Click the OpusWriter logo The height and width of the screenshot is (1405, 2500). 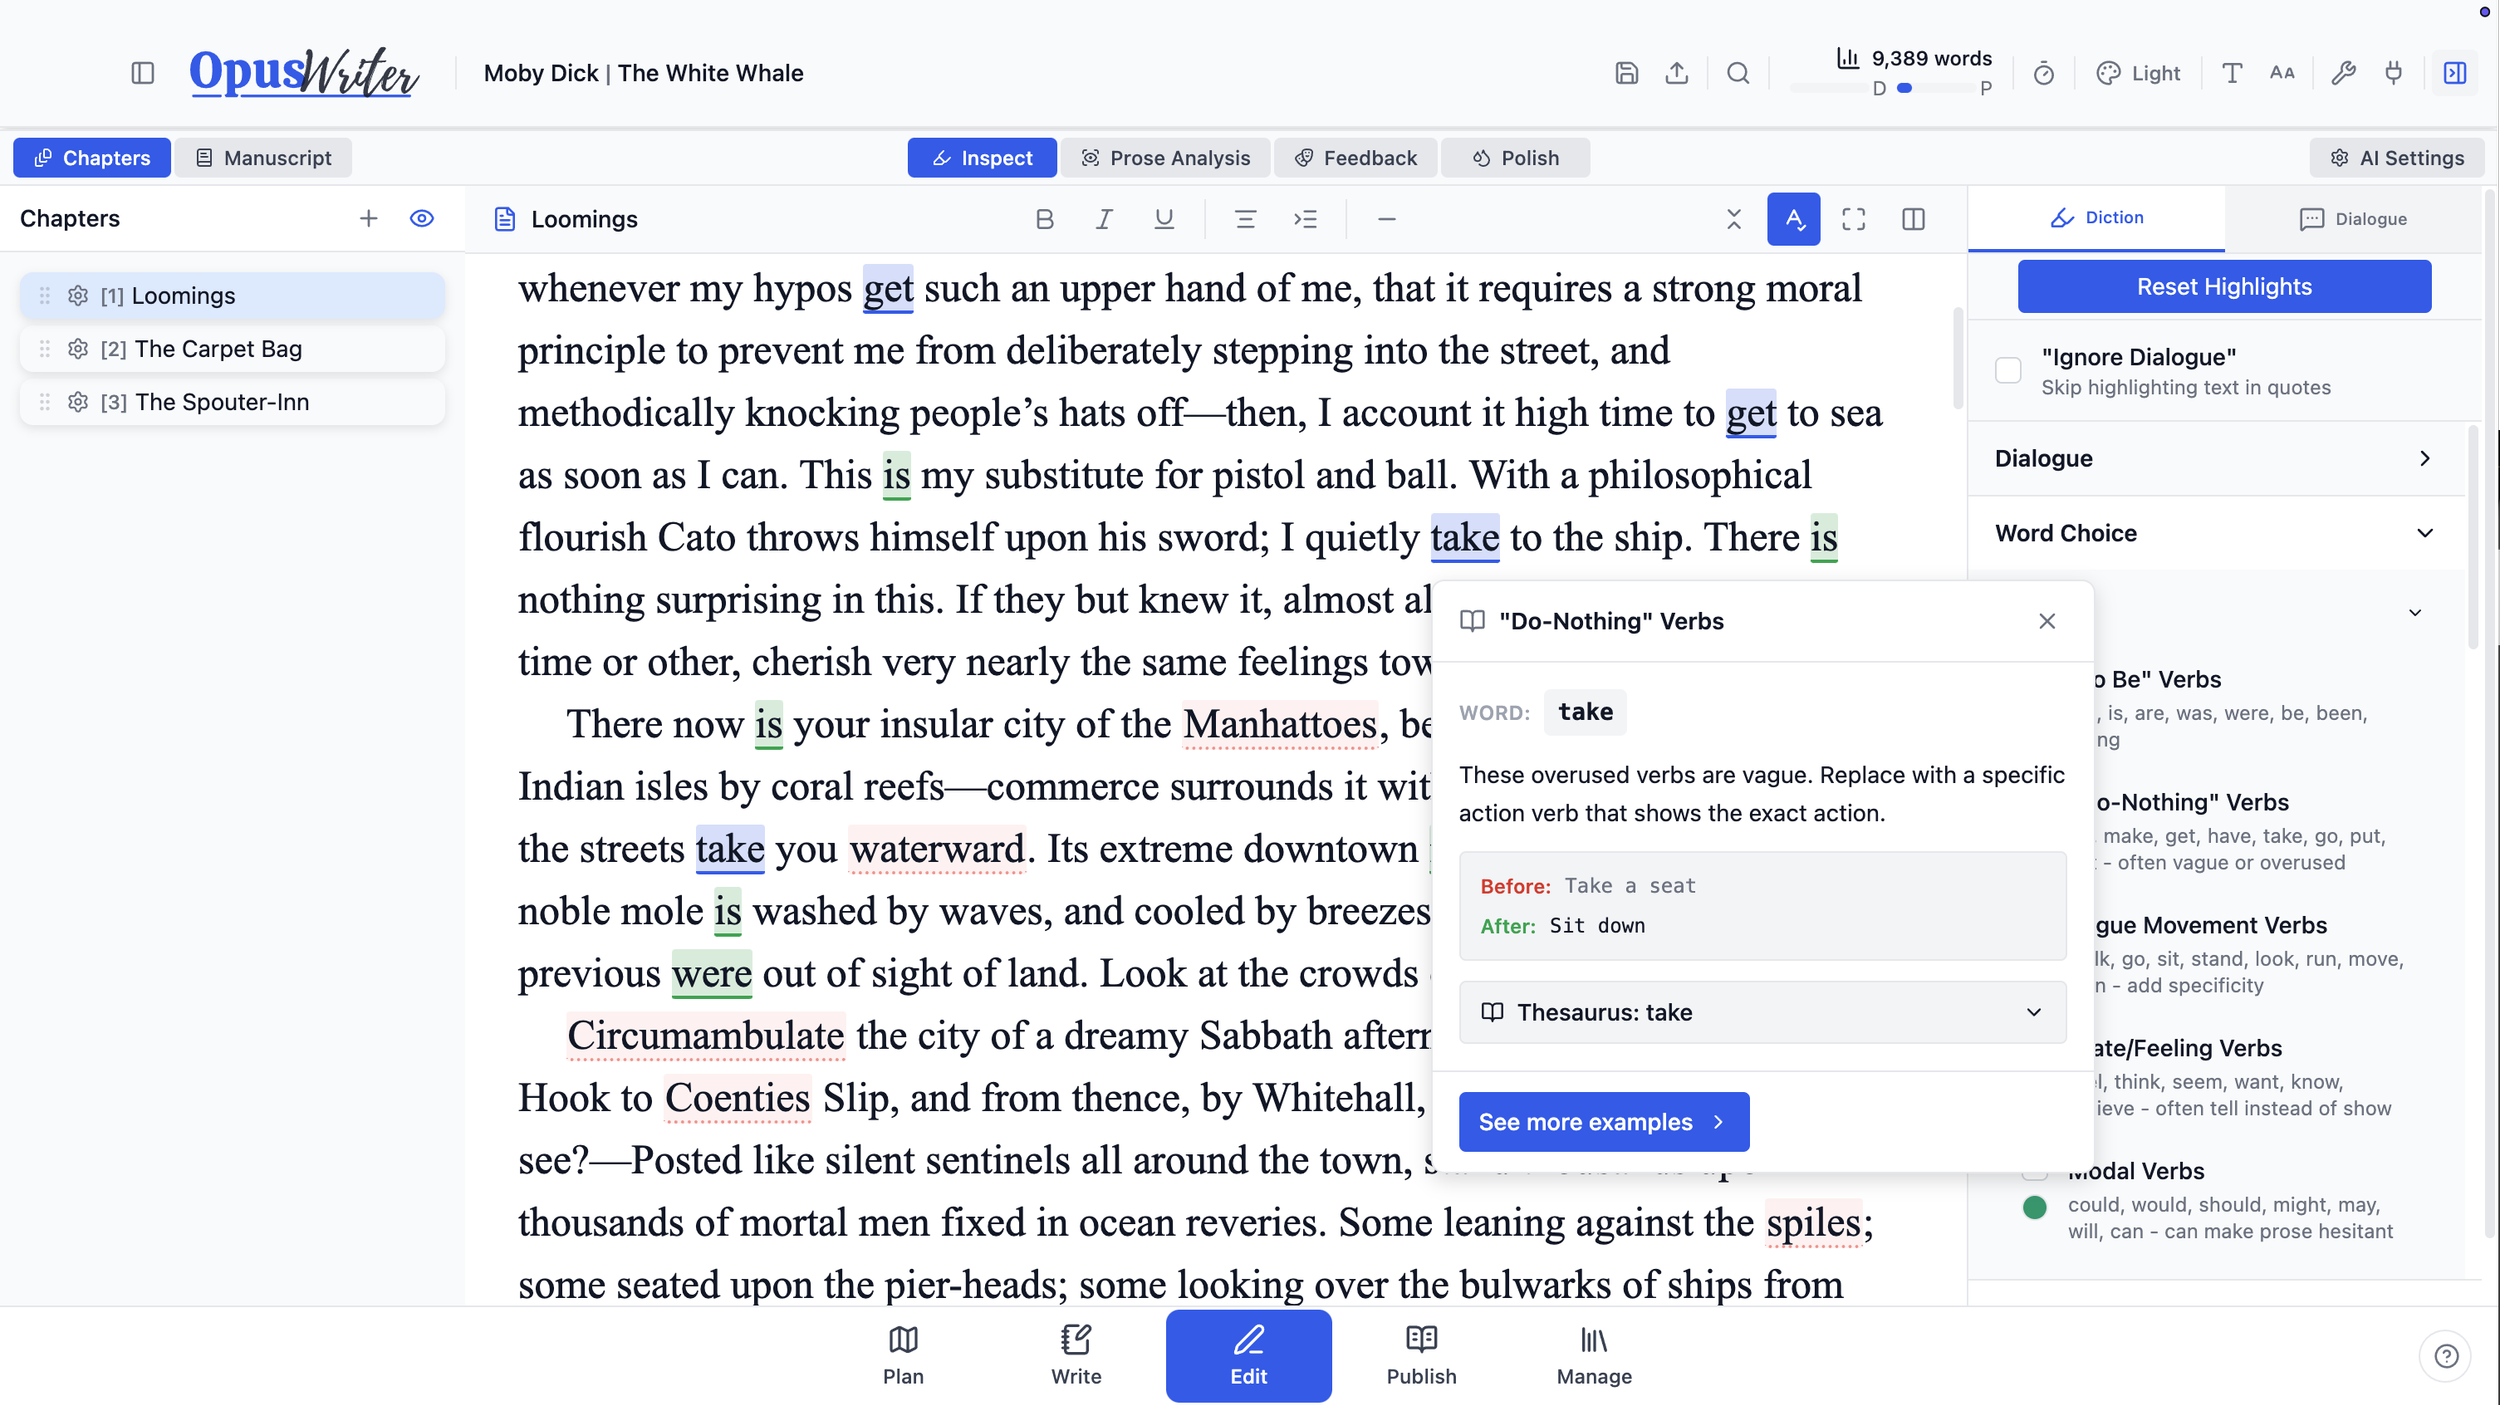coord(304,72)
